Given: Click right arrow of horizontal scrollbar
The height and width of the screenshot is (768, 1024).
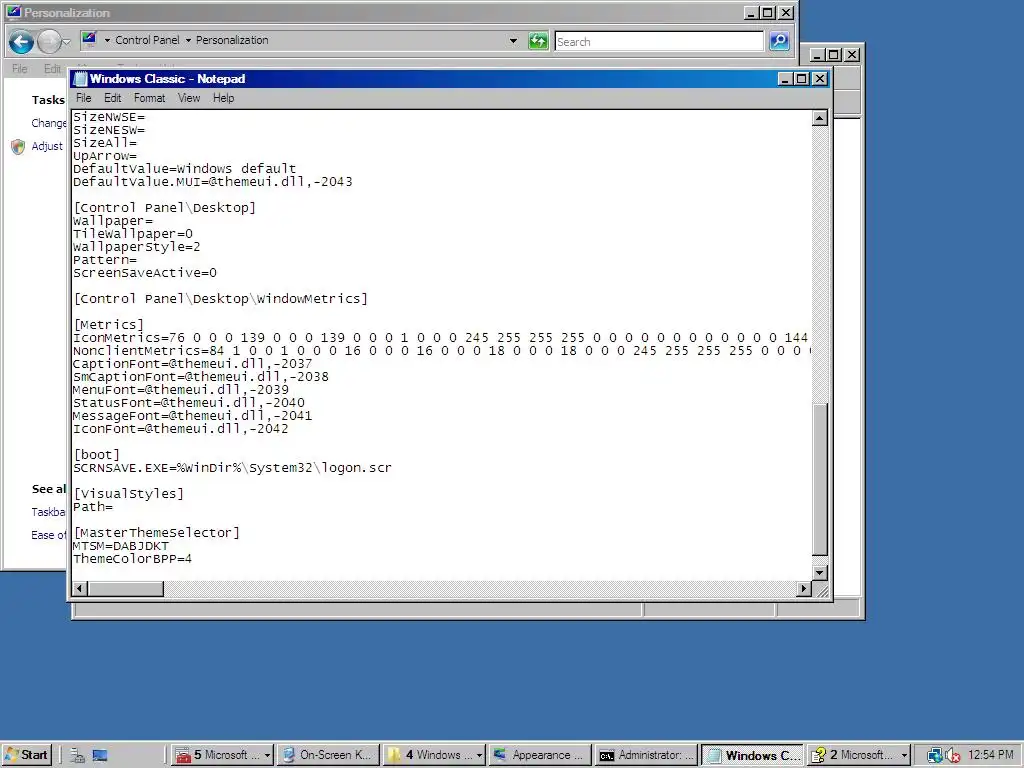Looking at the screenshot, I should pyautogui.click(x=805, y=588).
